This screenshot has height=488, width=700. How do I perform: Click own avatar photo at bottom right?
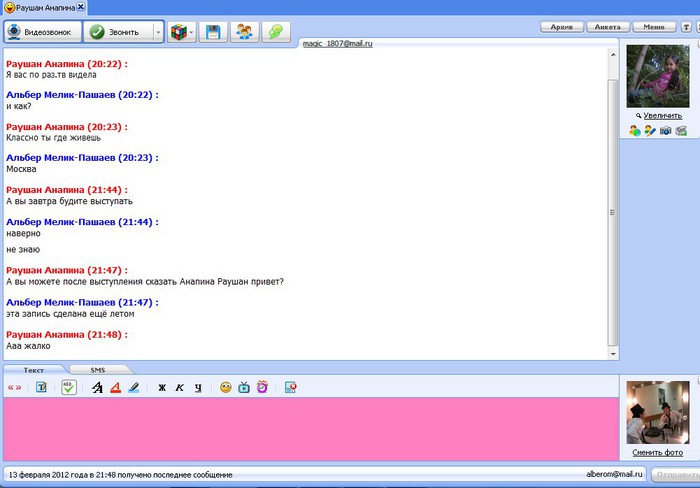658,412
